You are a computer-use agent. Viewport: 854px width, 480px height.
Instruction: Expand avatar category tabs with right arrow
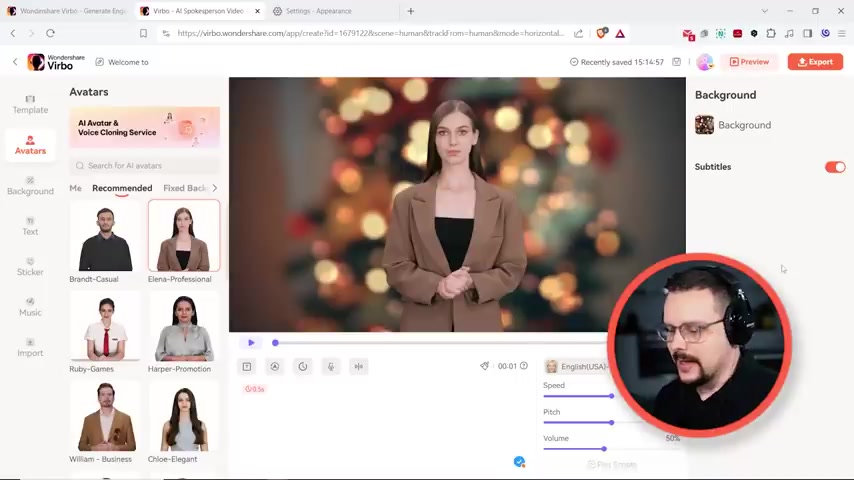(x=214, y=188)
